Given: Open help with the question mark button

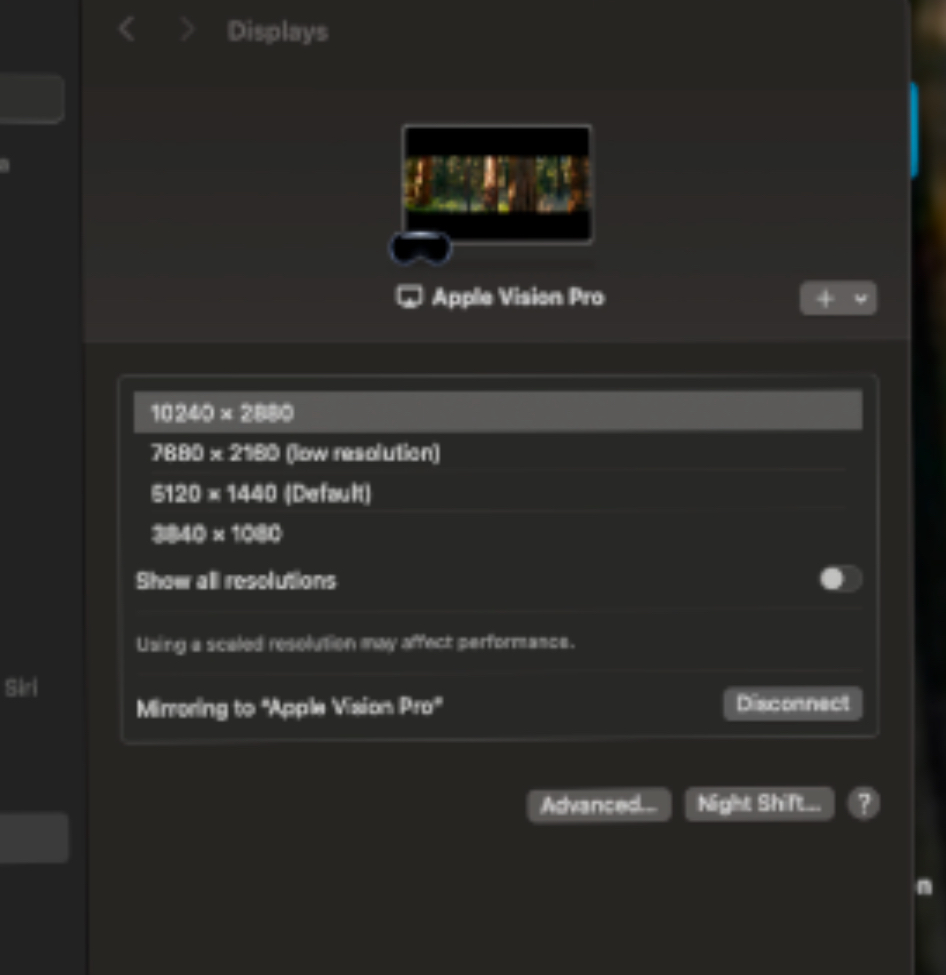Looking at the screenshot, I should 863,803.
